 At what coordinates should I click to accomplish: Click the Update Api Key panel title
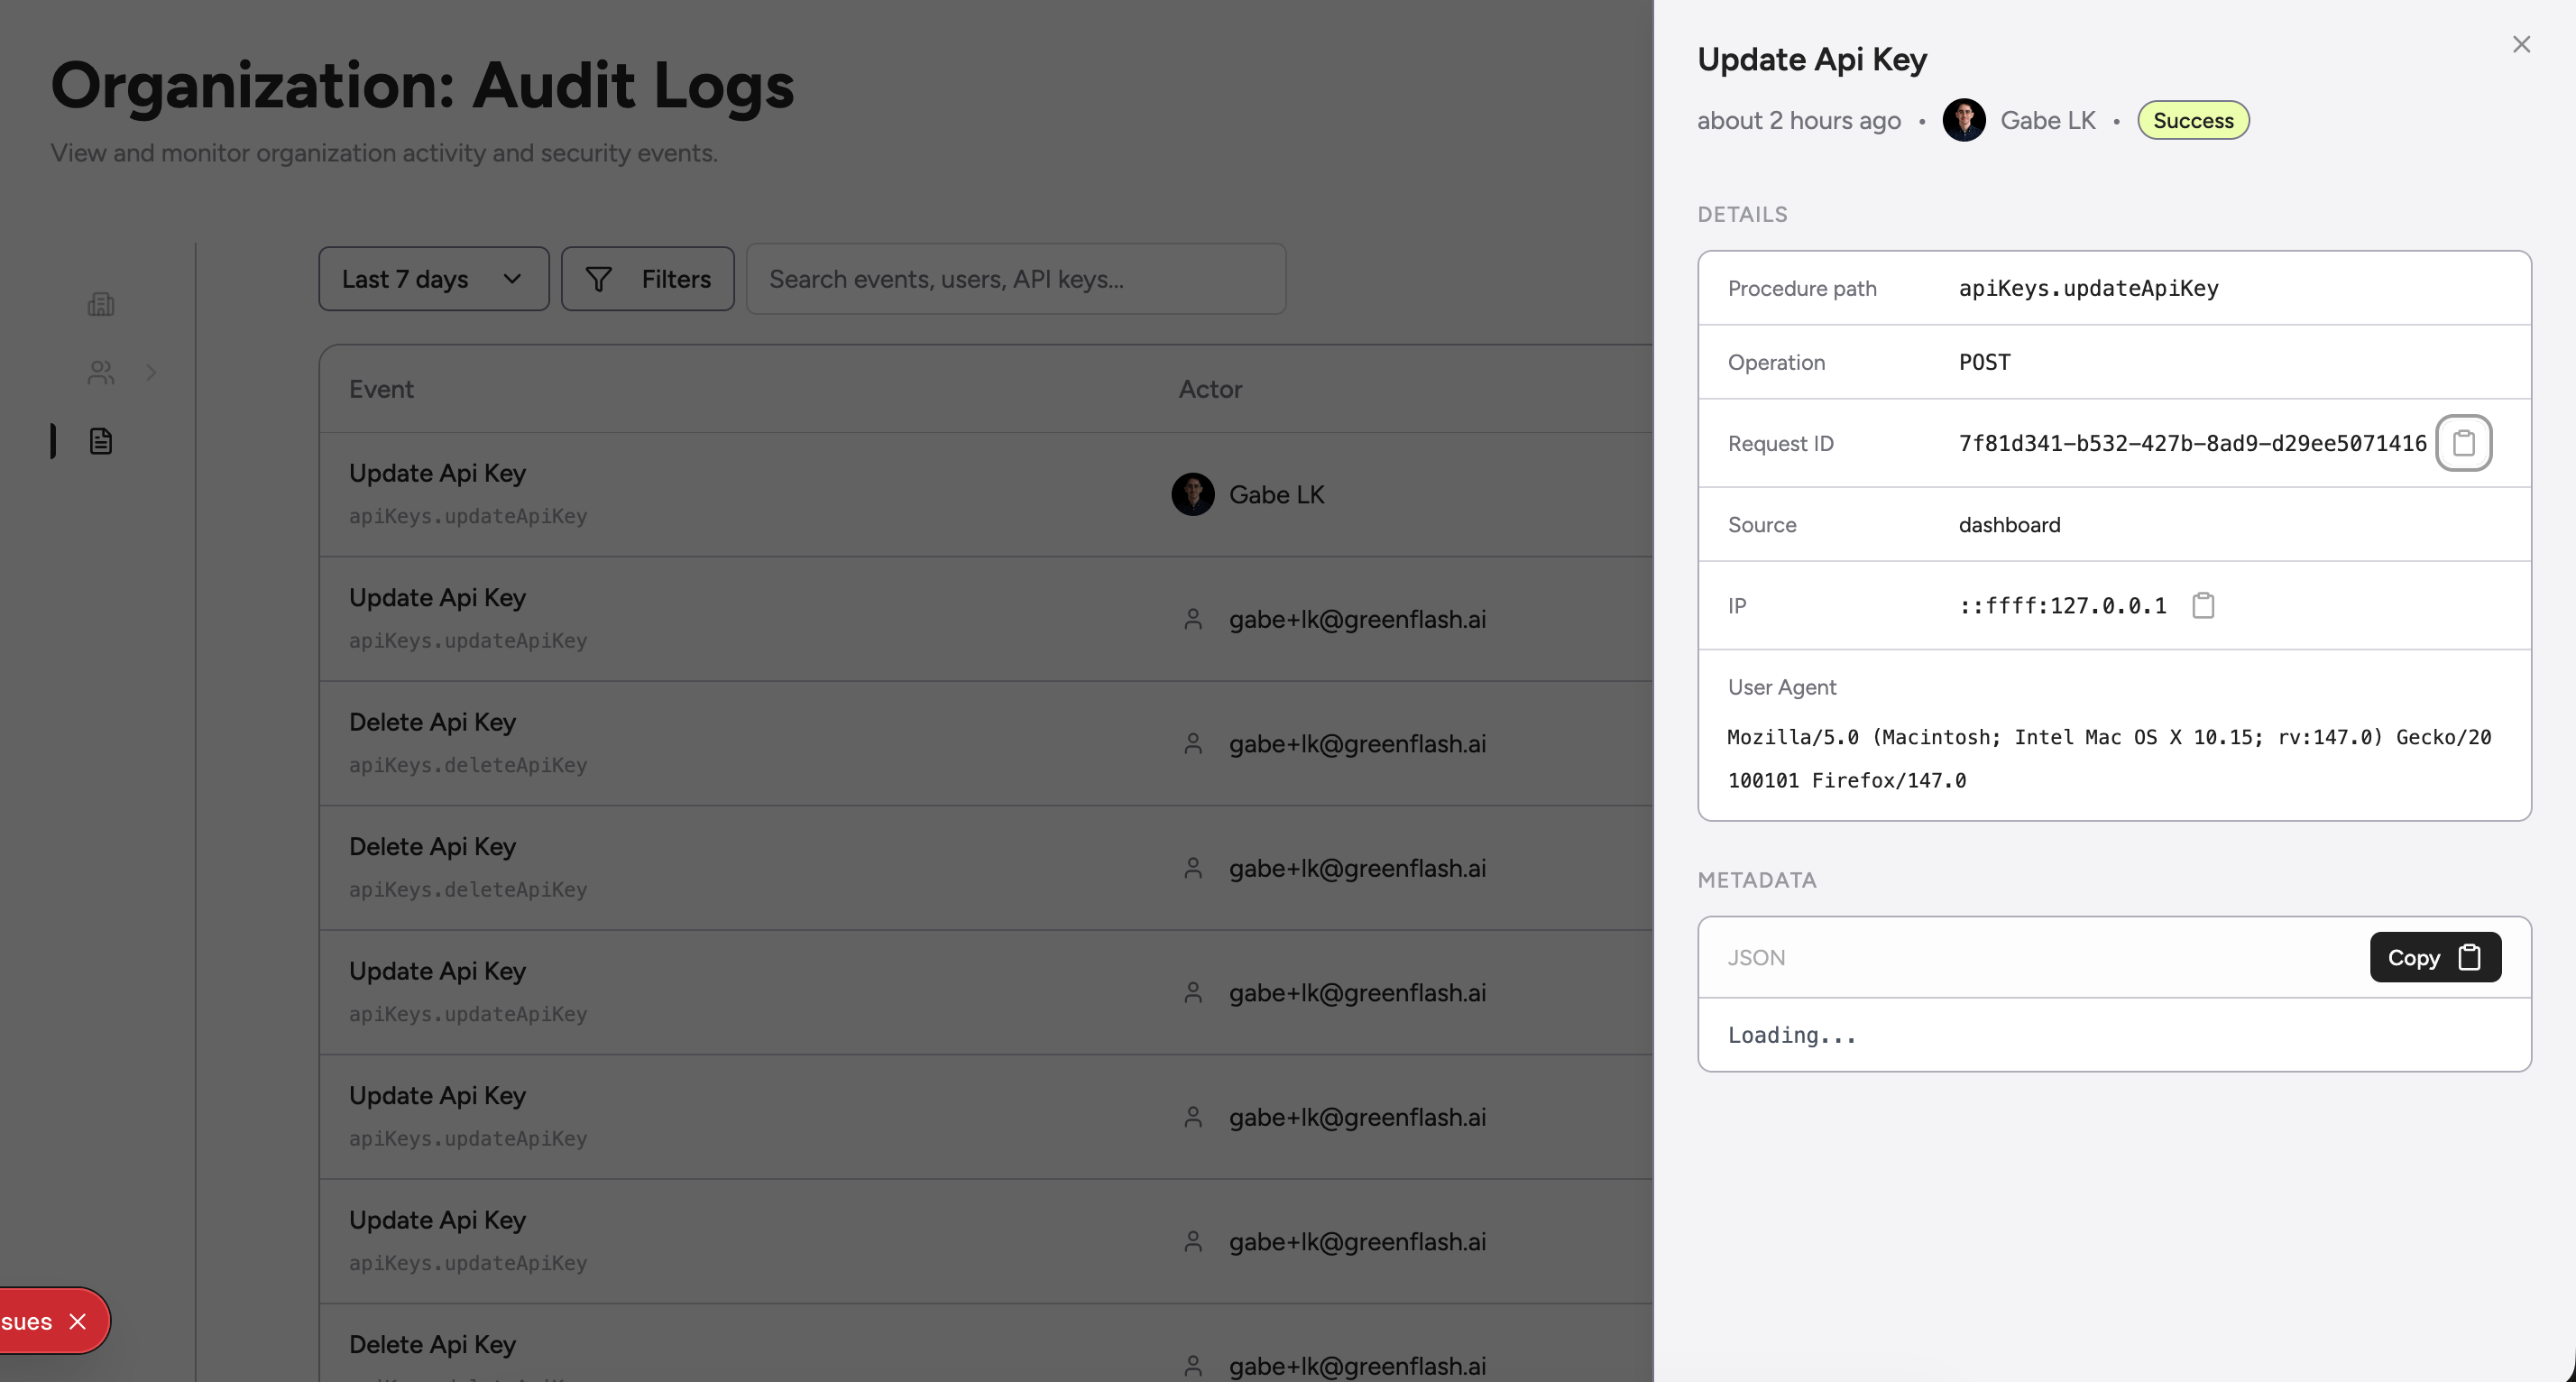coord(1811,59)
